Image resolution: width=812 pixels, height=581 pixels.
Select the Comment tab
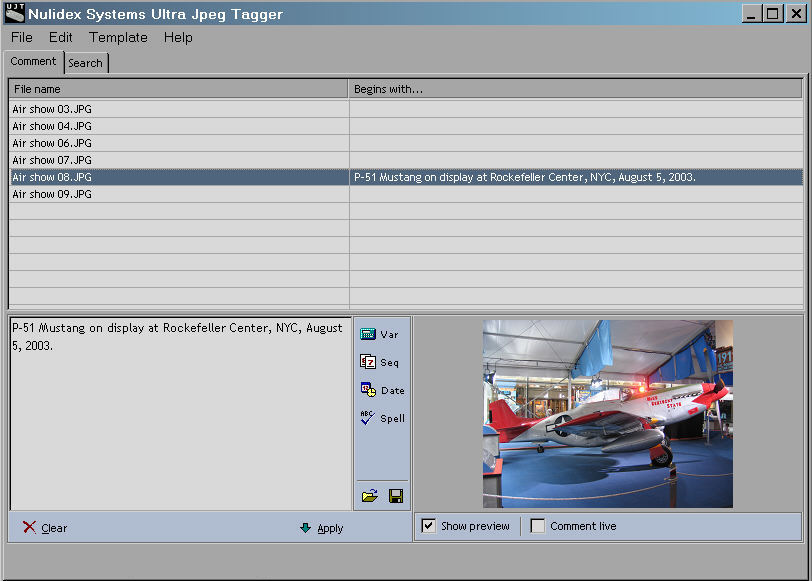coord(33,61)
